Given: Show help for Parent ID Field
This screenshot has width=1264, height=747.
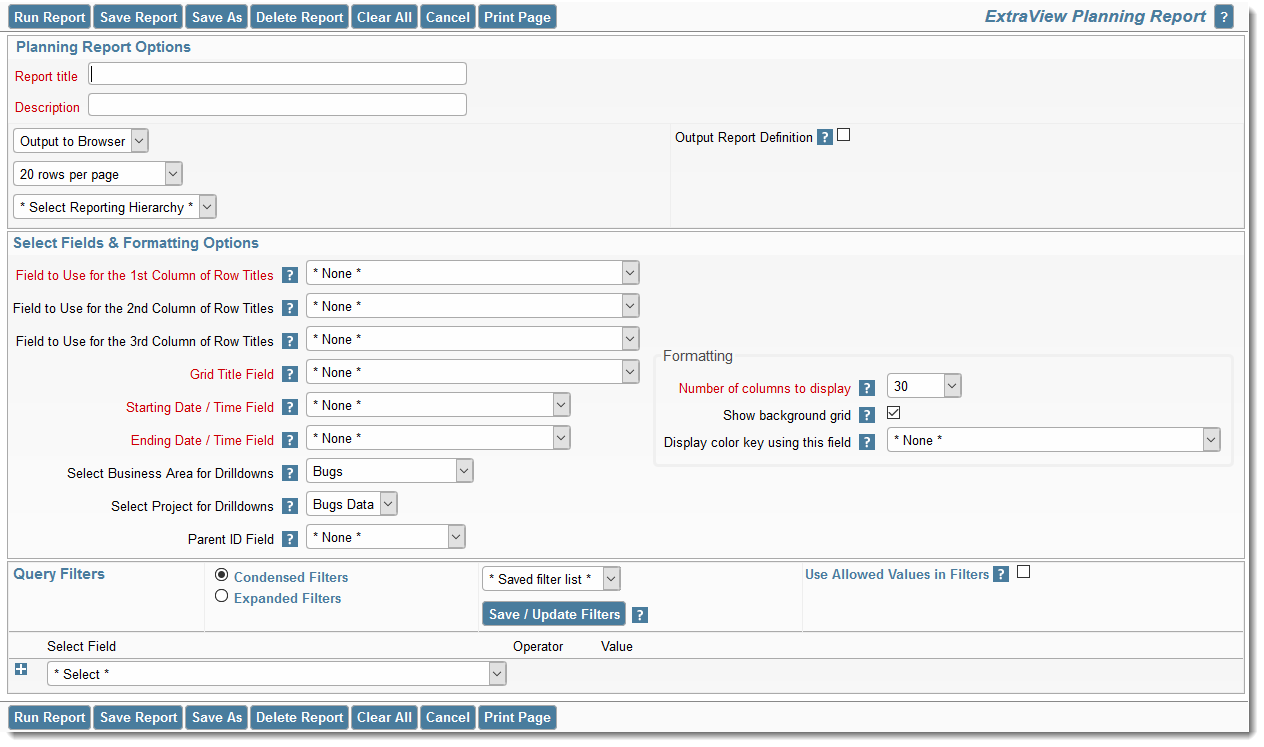Looking at the screenshot, I should point(290,539).
